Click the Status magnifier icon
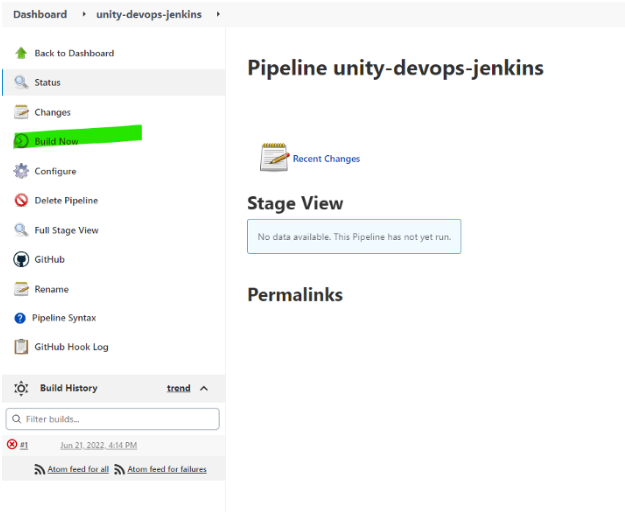The height and width of the screenshot is (521, 625). point(21,83)
